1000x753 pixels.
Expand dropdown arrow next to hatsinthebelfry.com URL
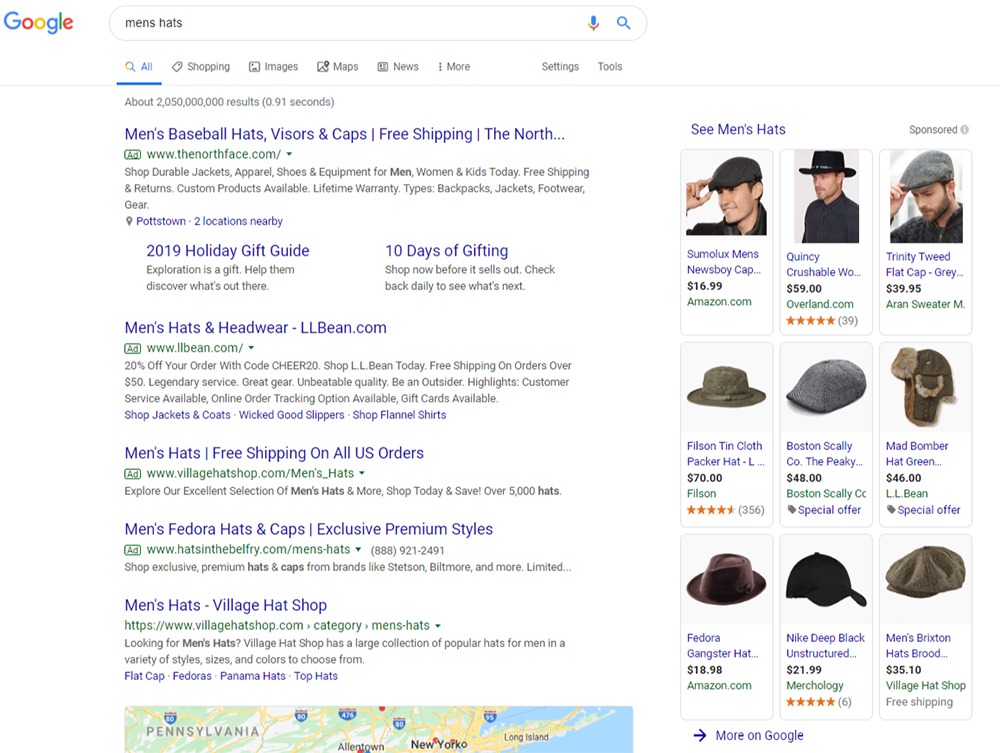[x=358, y=549]
